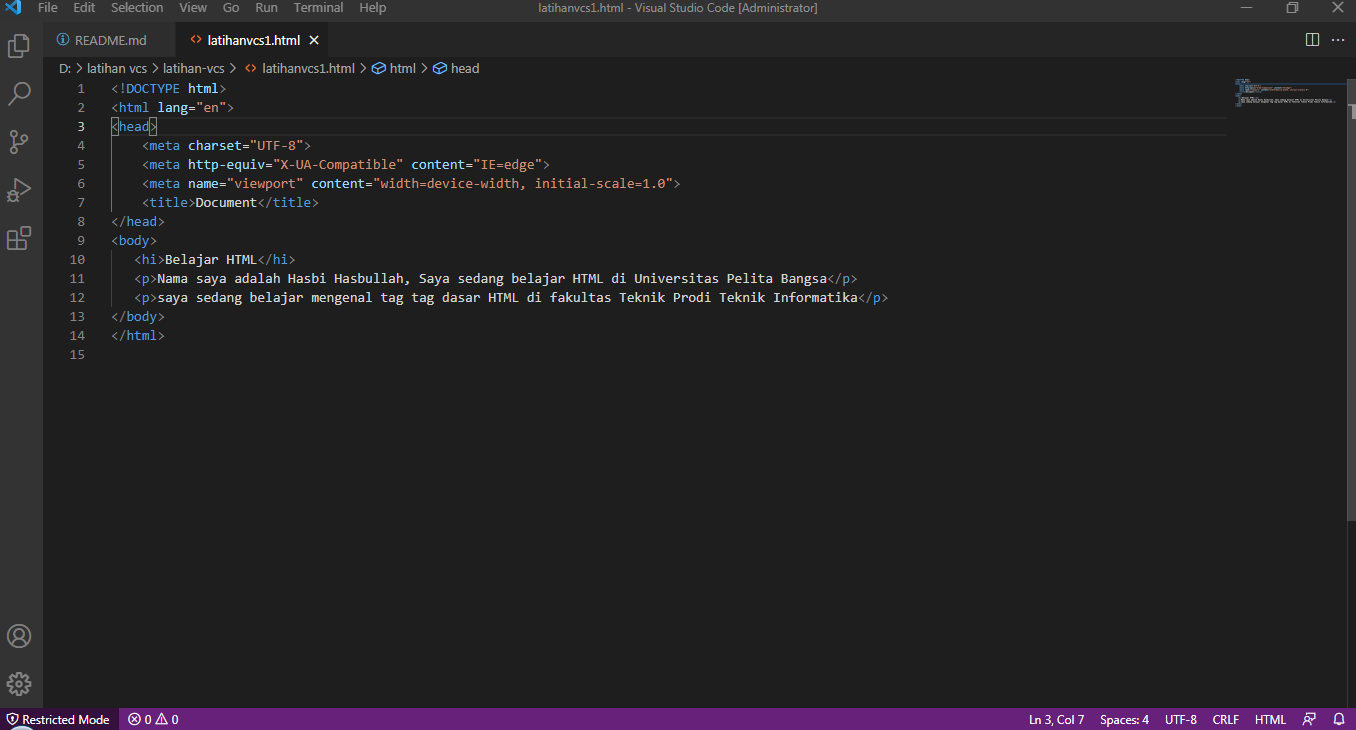Select the latihanvcs1.html tab
Viewport: 1356px width, 730px height.
tap(253, 41)
